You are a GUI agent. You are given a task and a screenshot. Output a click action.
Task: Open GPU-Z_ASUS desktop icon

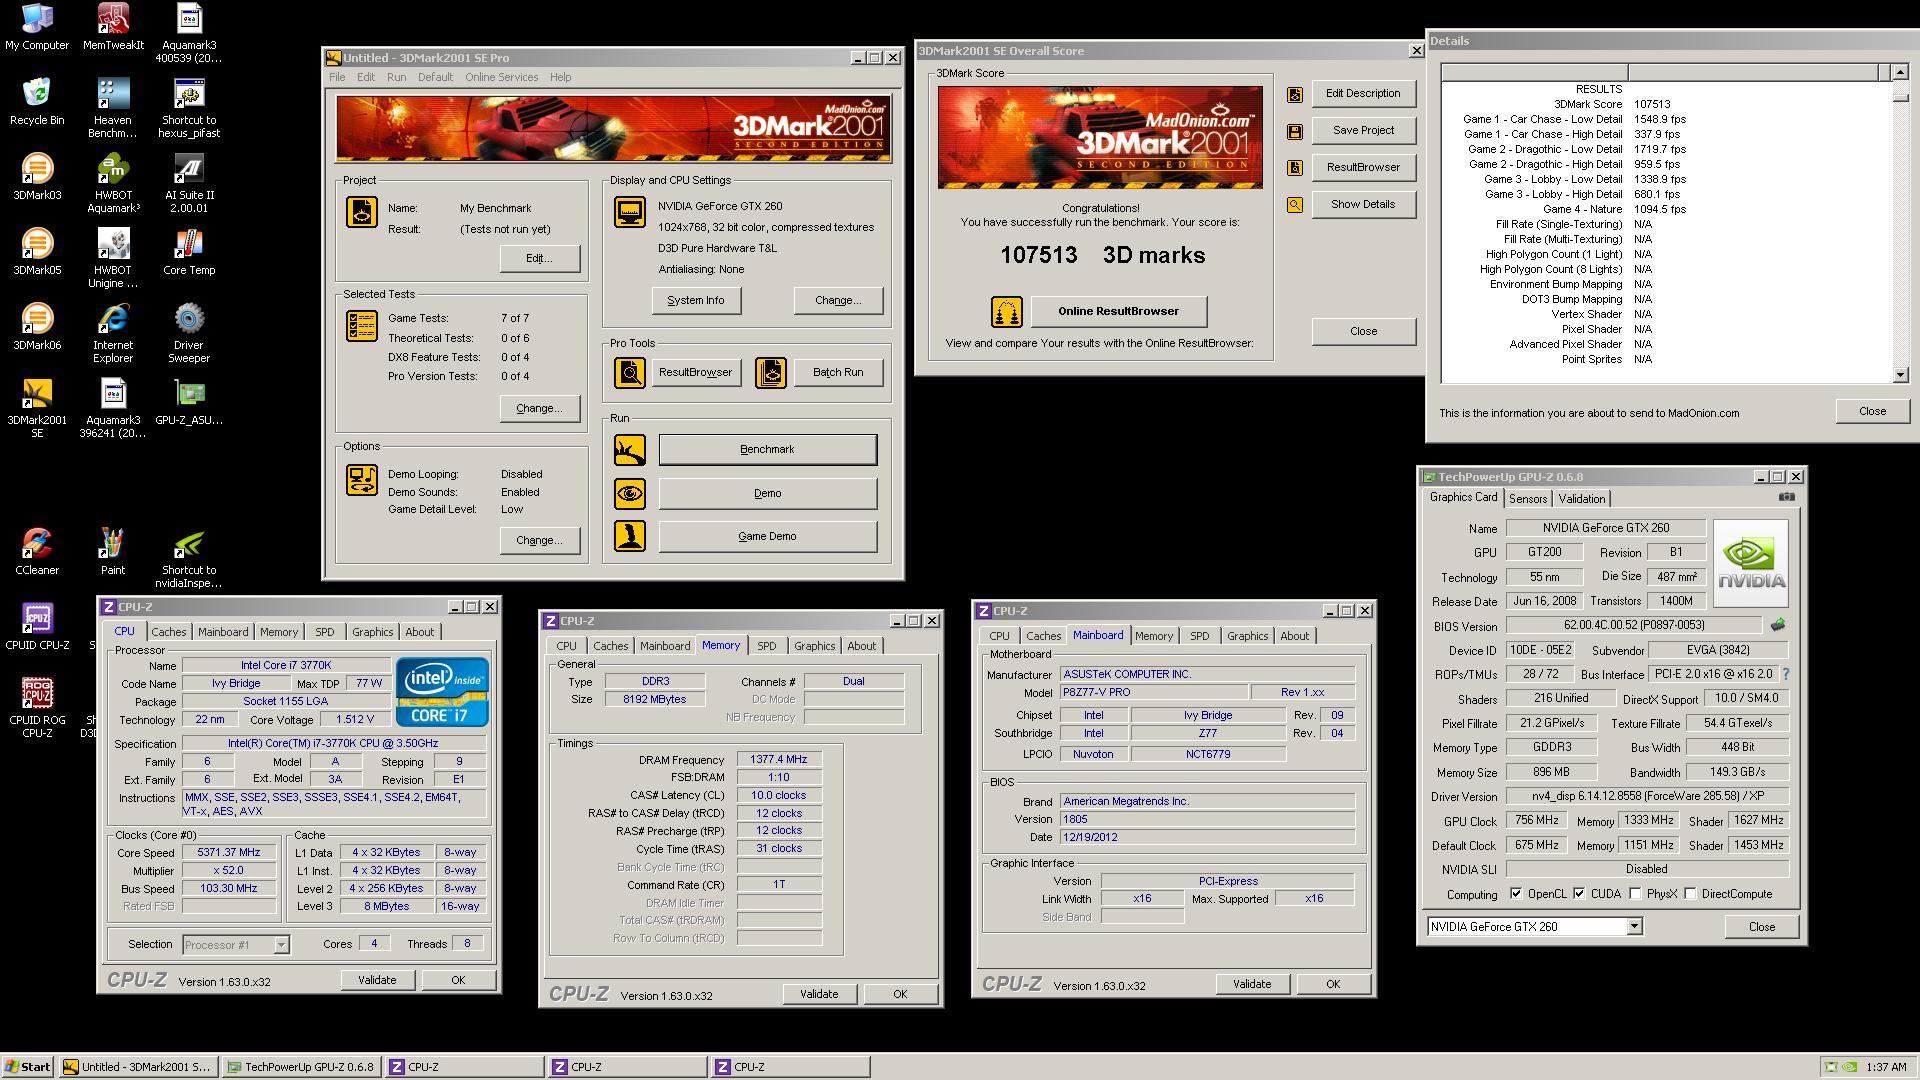coord(189,402)
